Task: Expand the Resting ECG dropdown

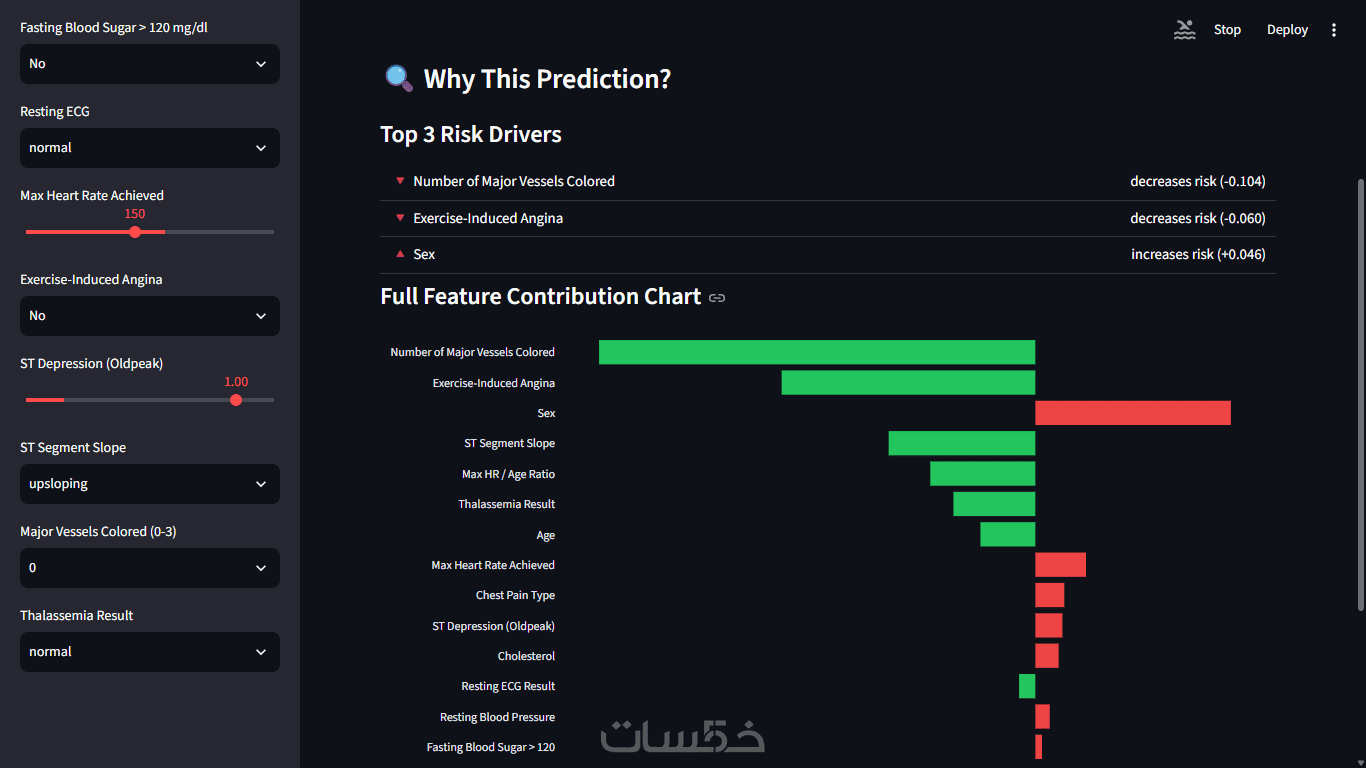Action: 150,148
